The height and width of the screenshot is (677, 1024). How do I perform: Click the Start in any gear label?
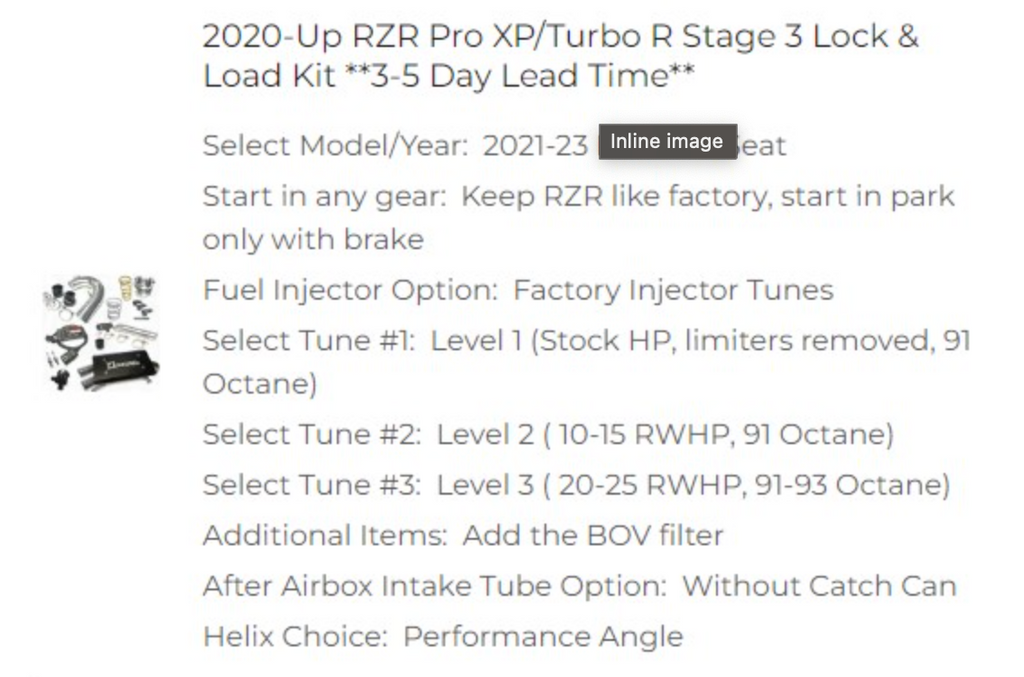(x=325, y=197)
